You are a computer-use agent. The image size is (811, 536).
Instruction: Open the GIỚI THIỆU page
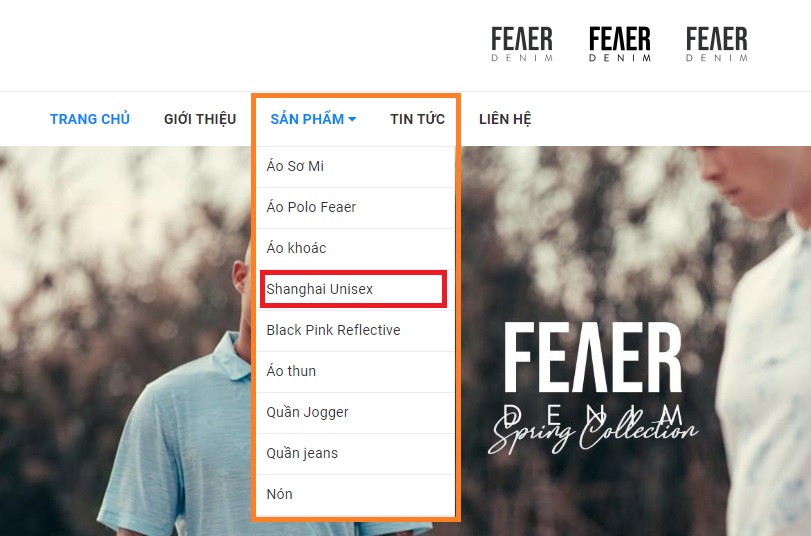pos(200,119)
